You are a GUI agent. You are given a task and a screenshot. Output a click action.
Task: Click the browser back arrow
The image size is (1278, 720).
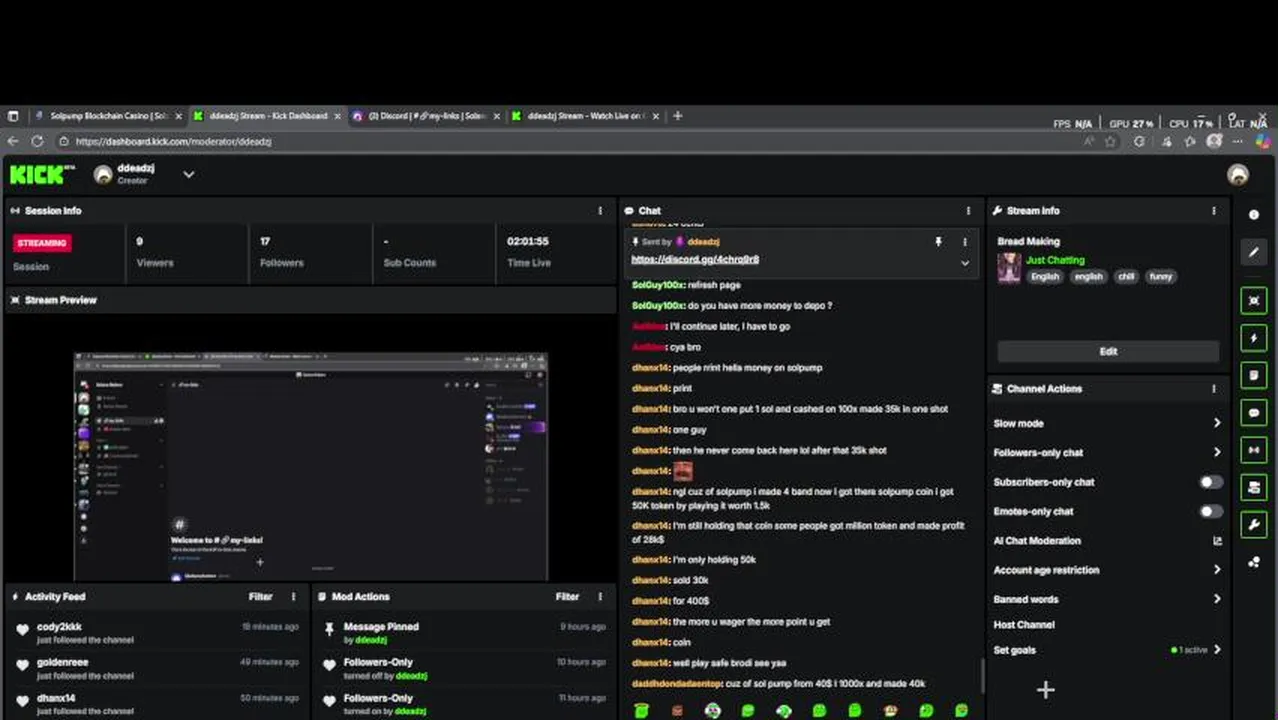pyautogui.click(x=13, y=142)
